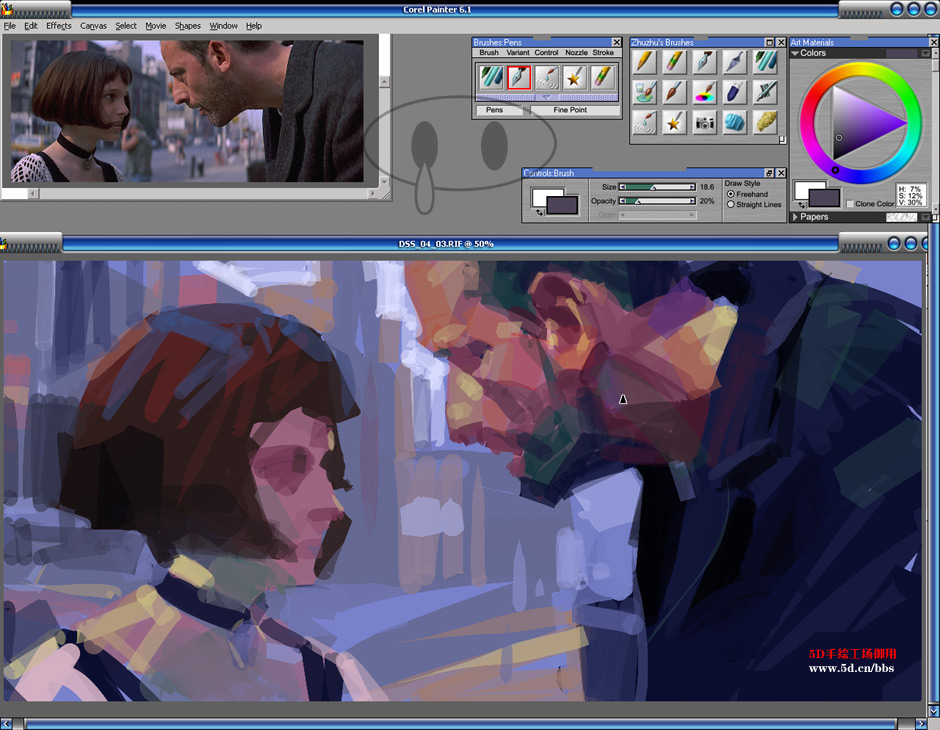Open the Pens brush category dropdown
The width and height of the screenshot is (940, 730).
coord(502,110)
